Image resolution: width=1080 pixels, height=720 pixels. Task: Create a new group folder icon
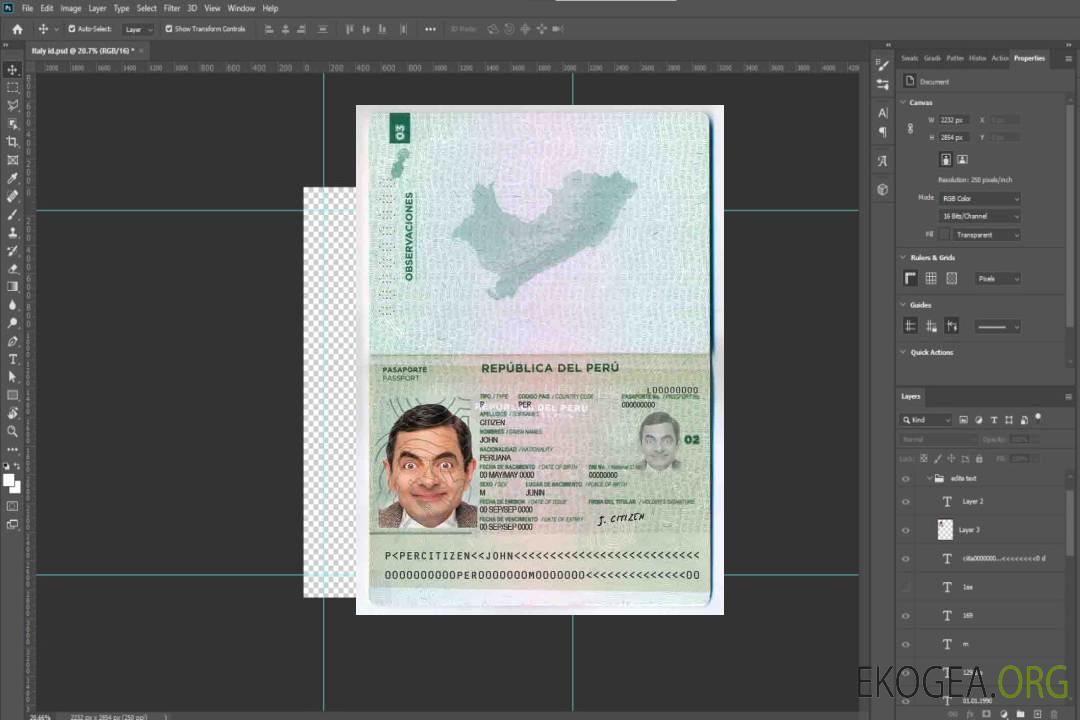[x=1020, y=714]
